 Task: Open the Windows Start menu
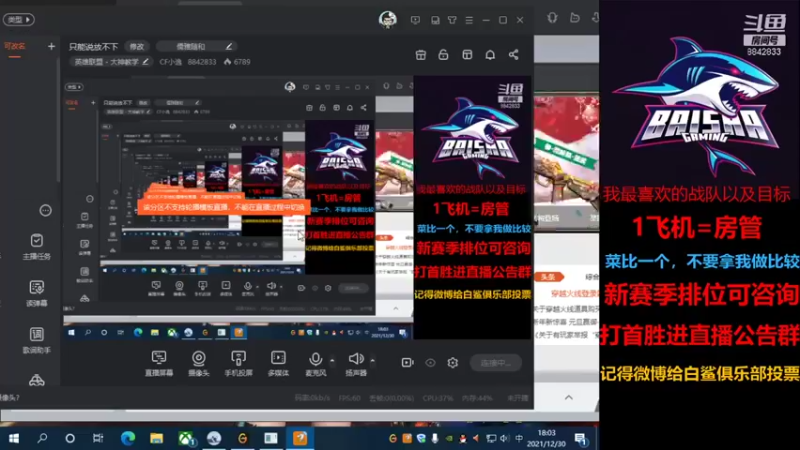pos(14,438)
